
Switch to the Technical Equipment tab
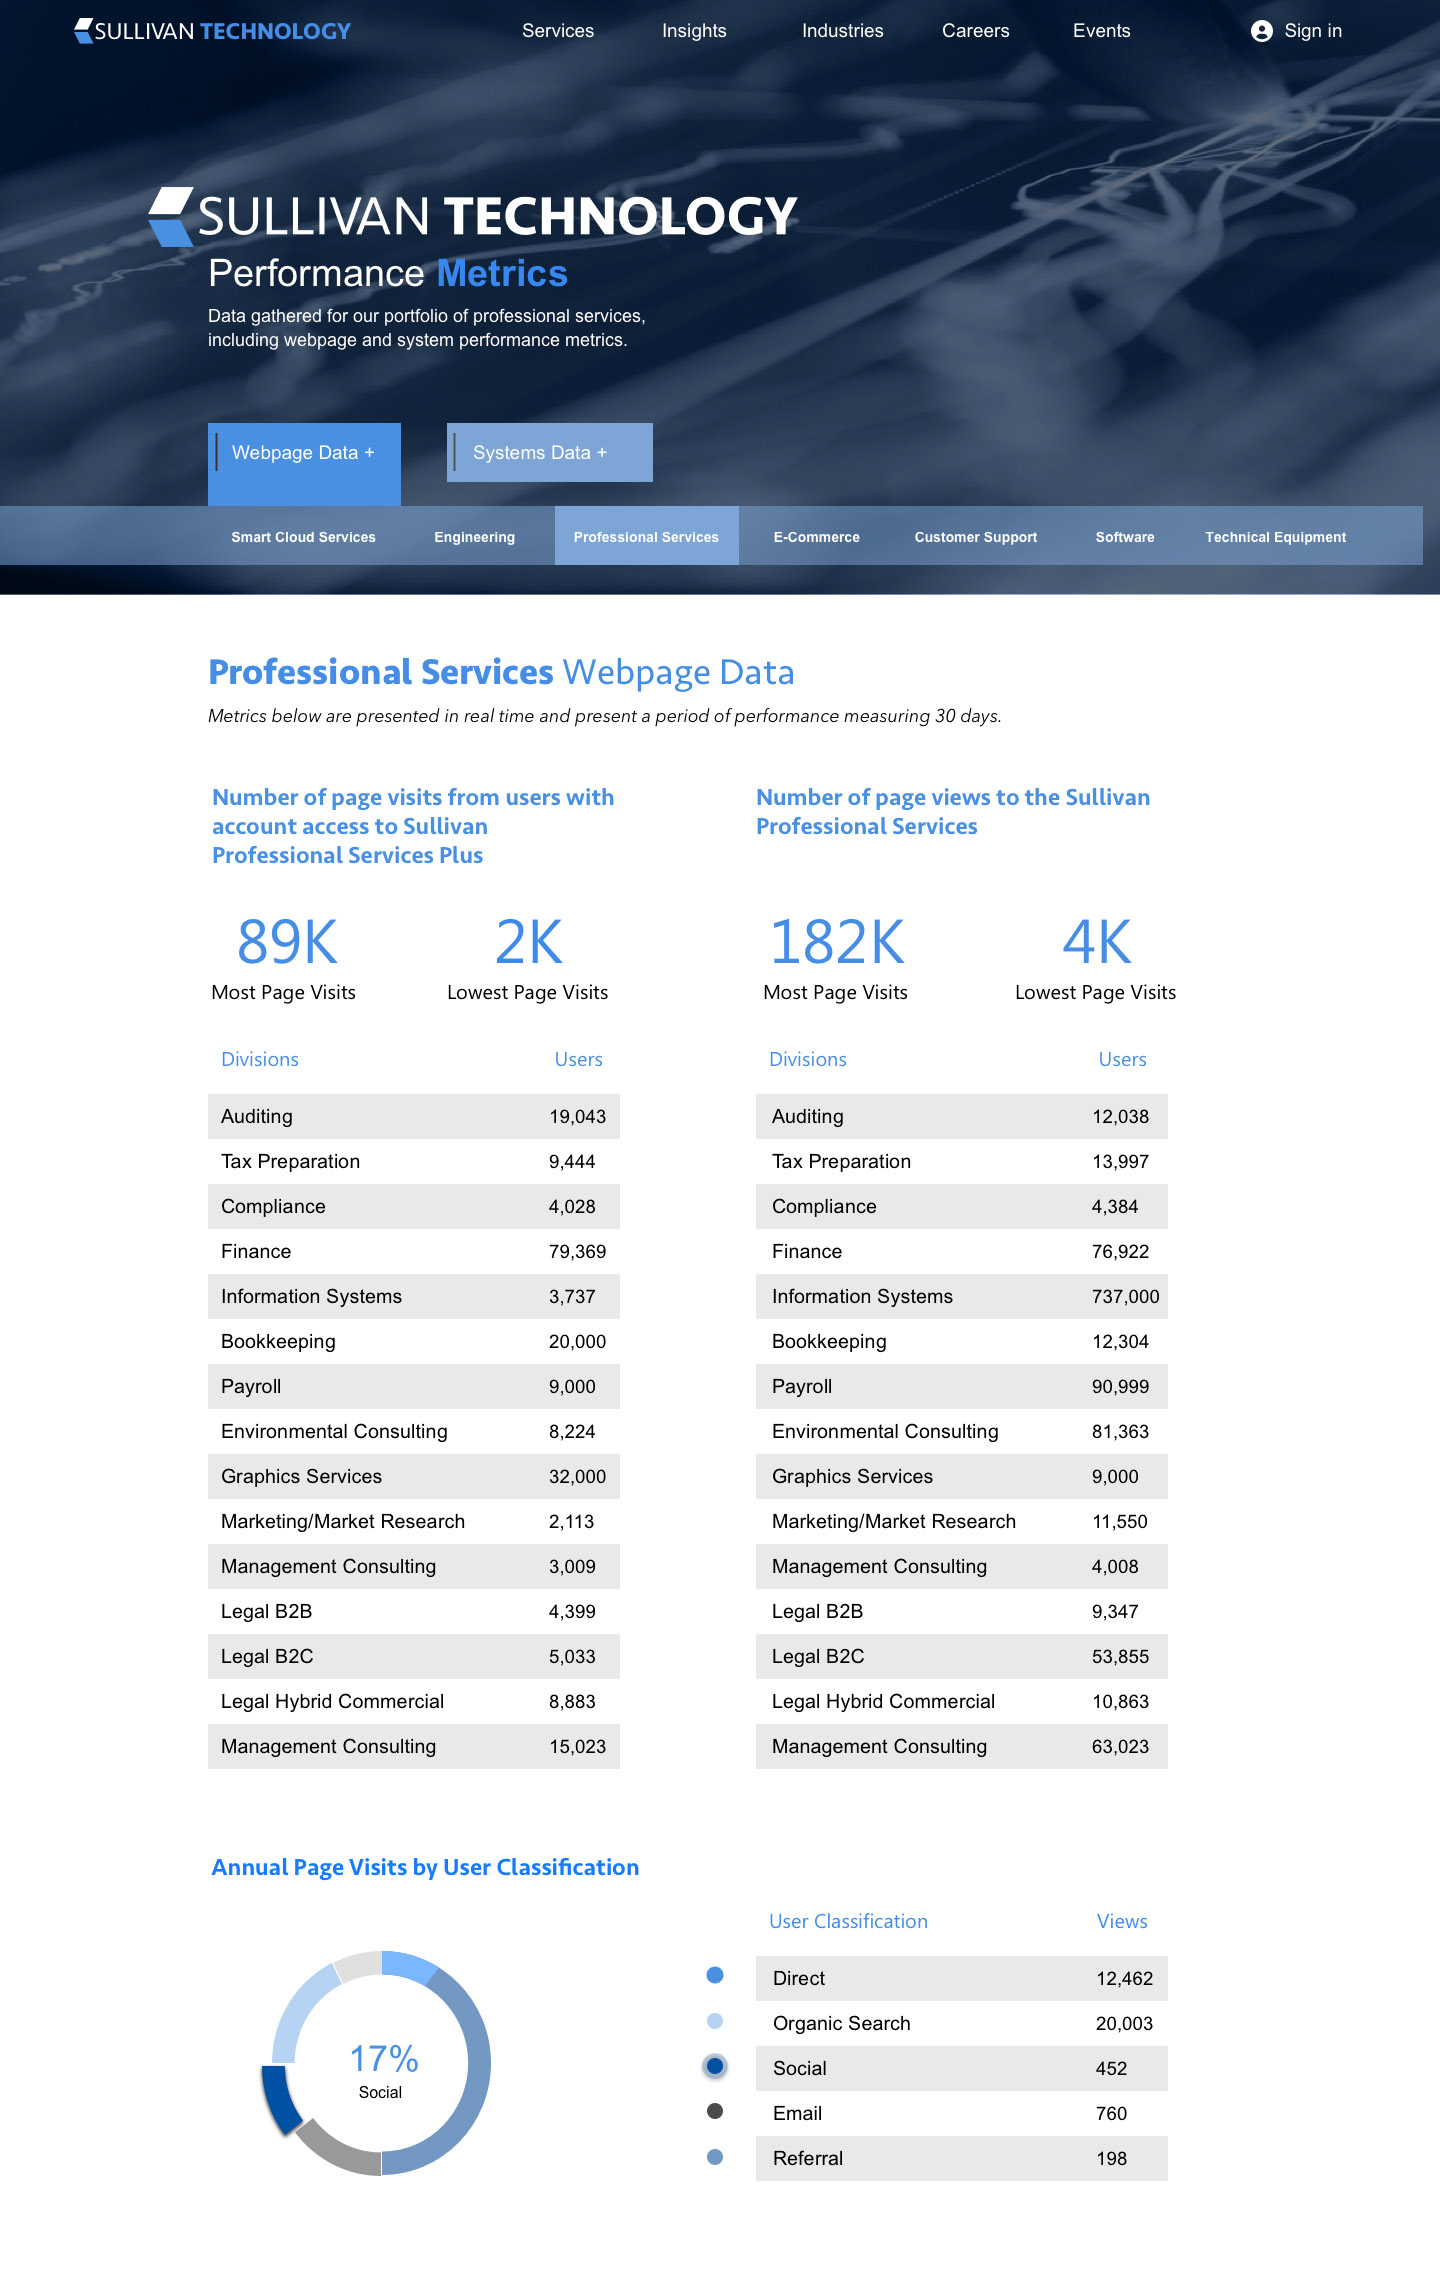pyautogui.click(x=1275, y=537)
